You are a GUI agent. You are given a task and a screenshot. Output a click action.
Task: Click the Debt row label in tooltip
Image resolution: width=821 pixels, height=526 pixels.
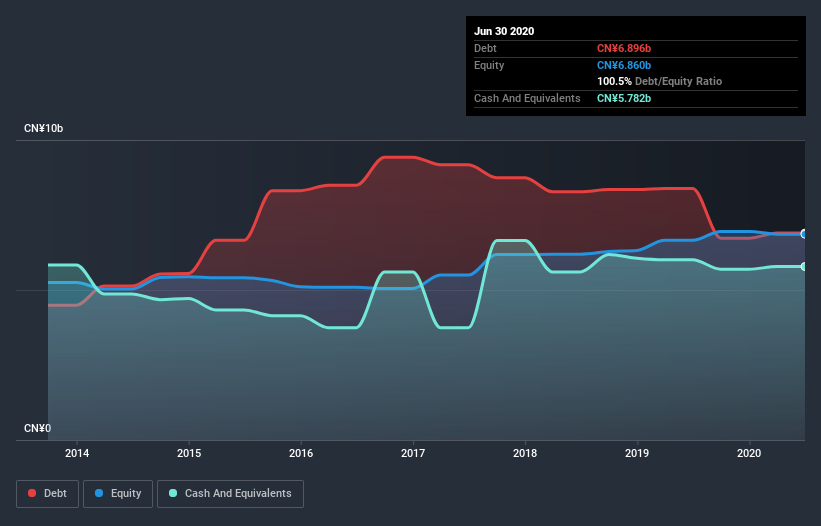[485, 49]
